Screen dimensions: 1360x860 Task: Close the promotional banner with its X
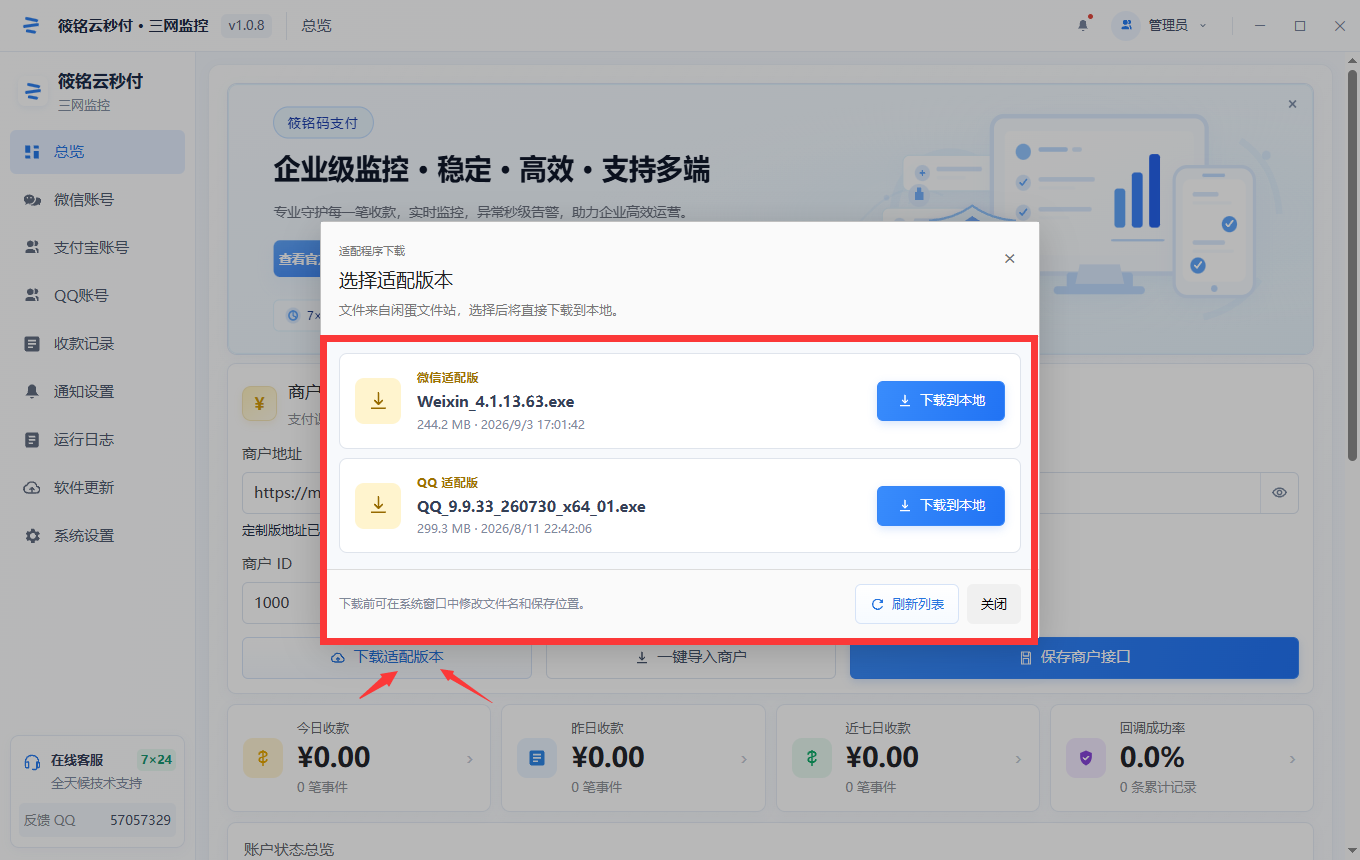[1292, 104]
